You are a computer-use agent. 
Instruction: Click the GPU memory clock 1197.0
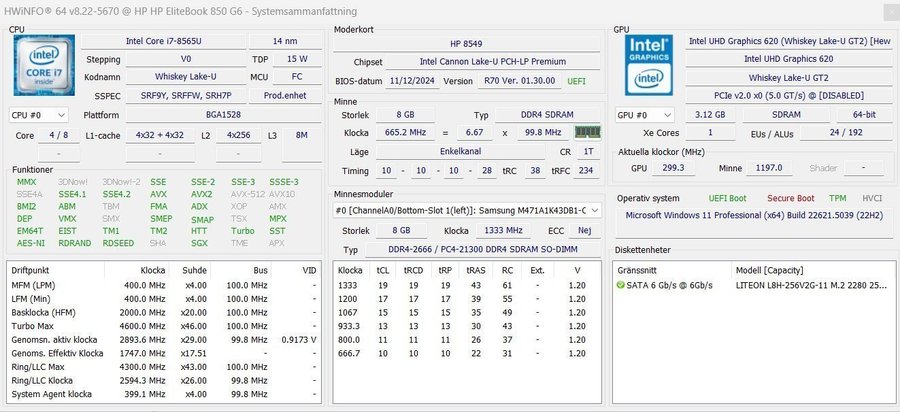pyautogui.click(x=769, y=168)
